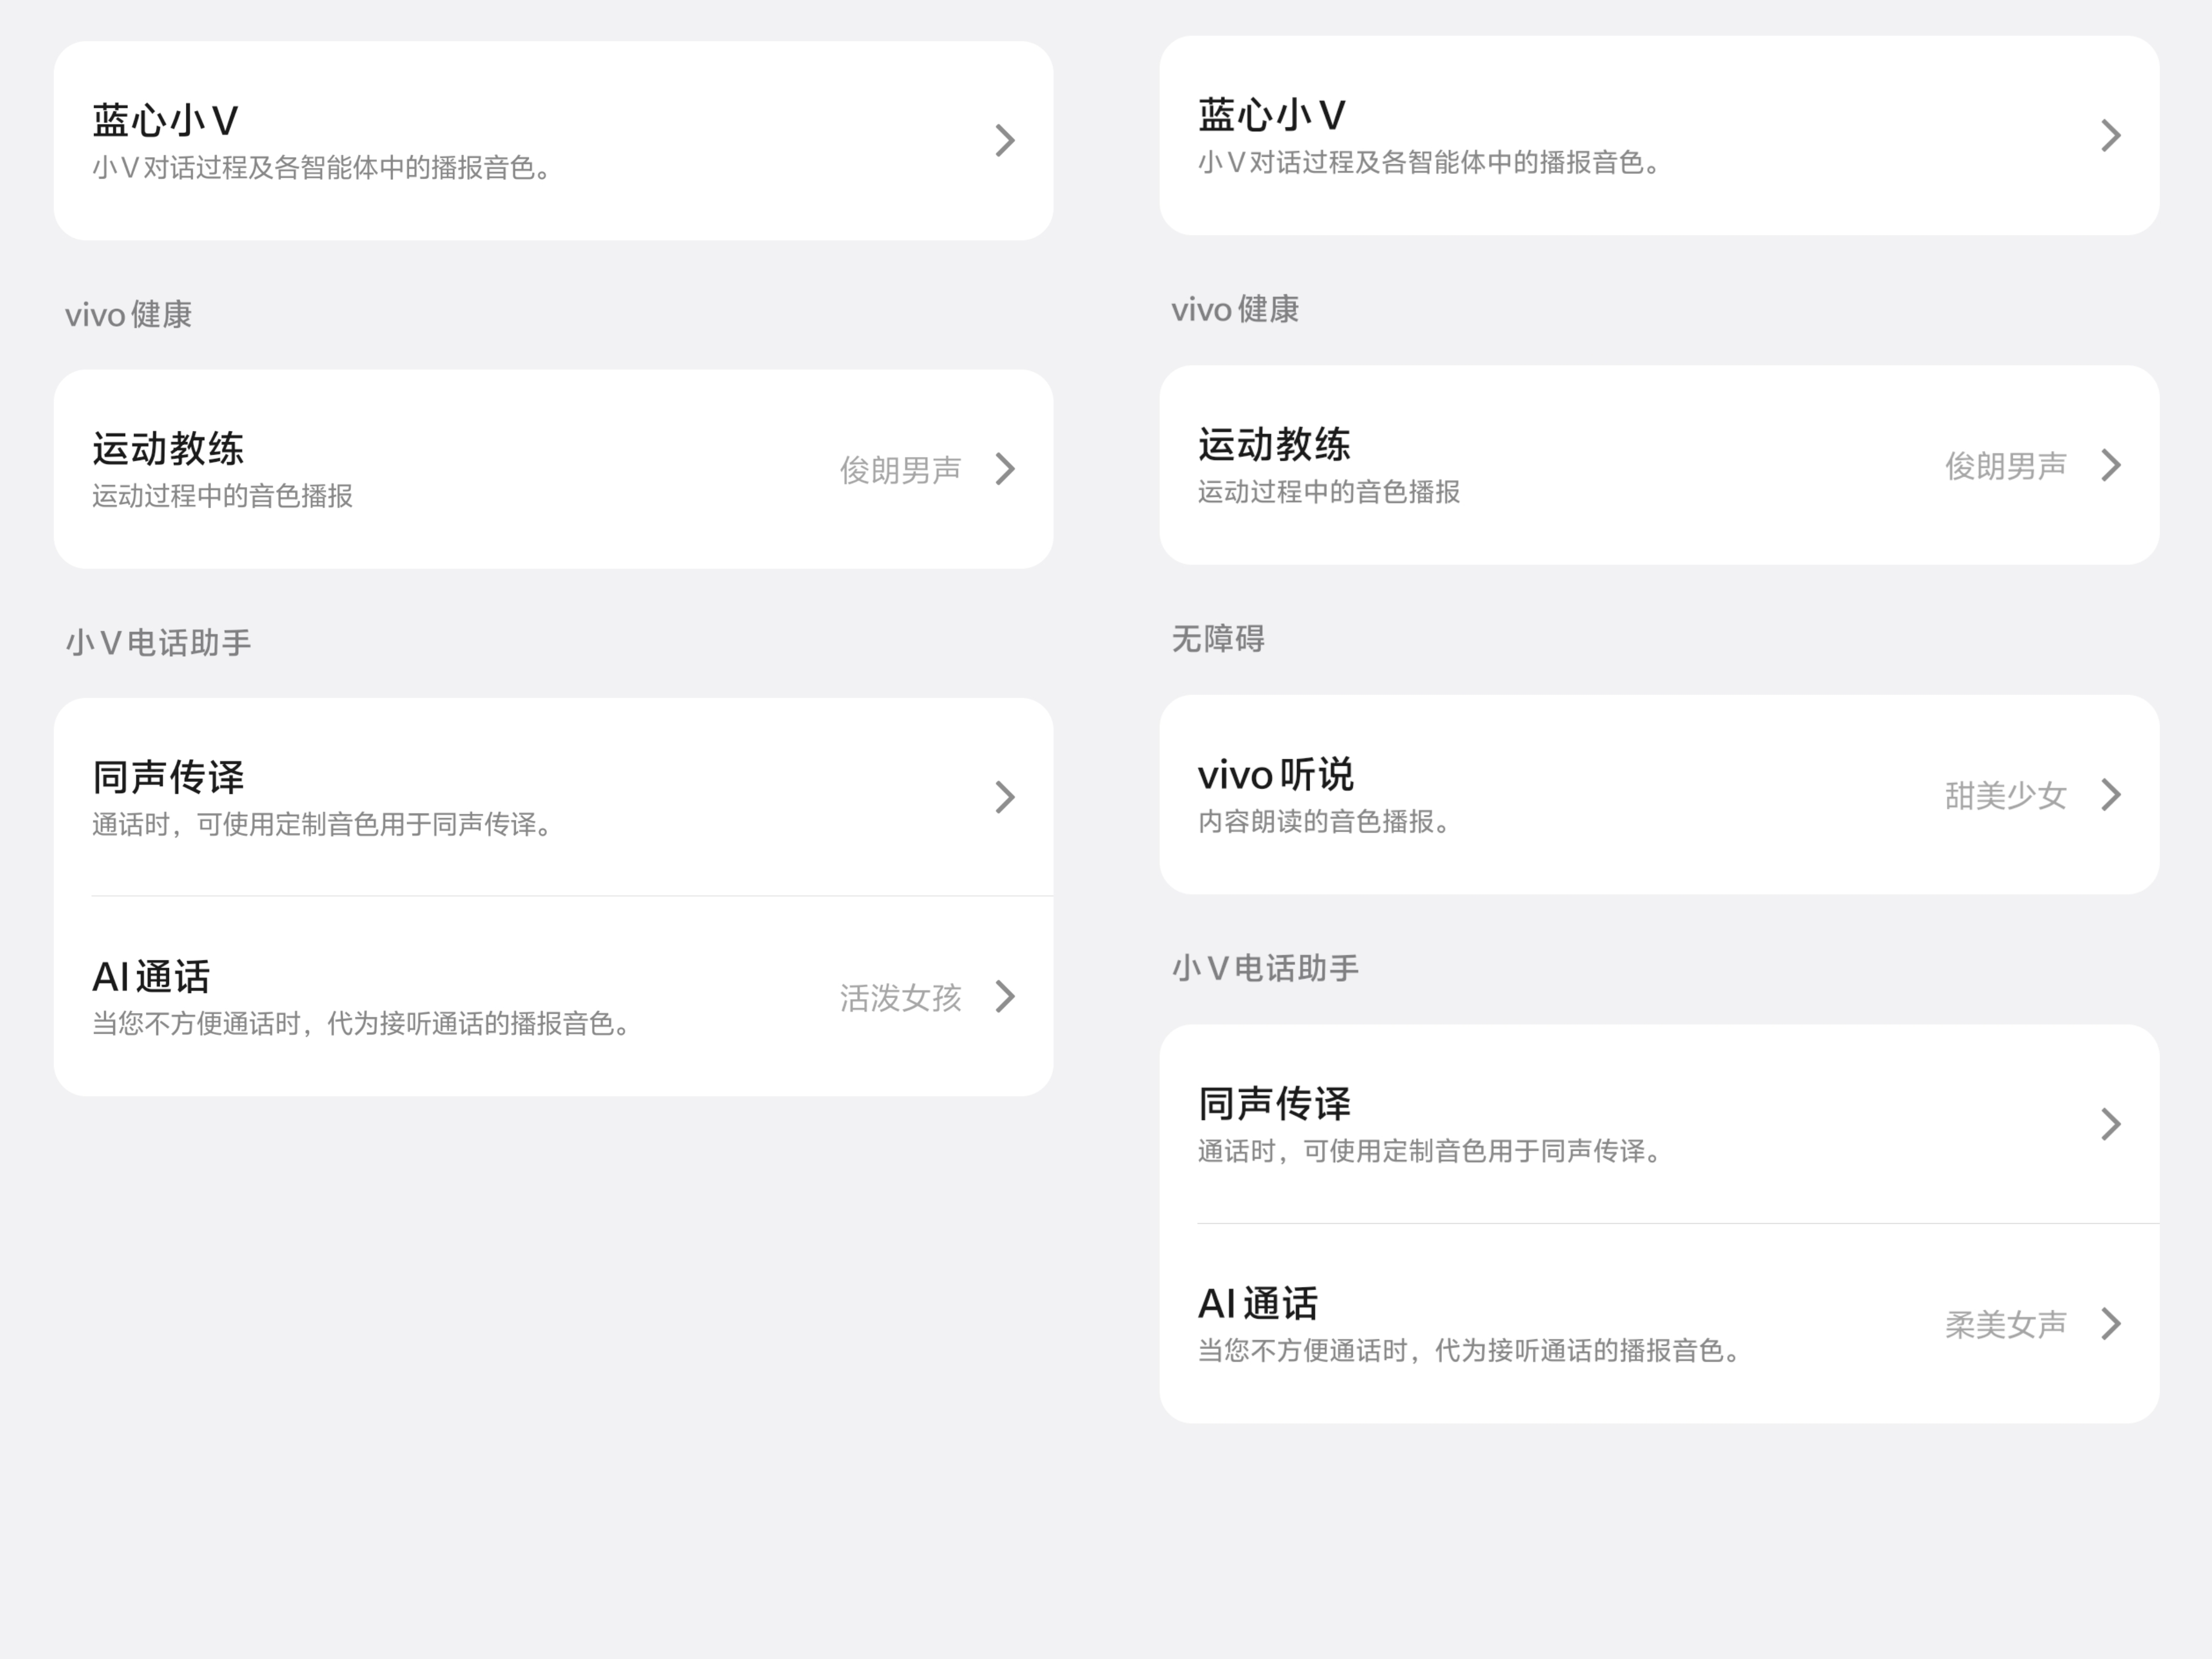Select 蓝心小V title in right panel
The height and width of the screenshot is (1659, 2212).
(x=1272, y=116)
